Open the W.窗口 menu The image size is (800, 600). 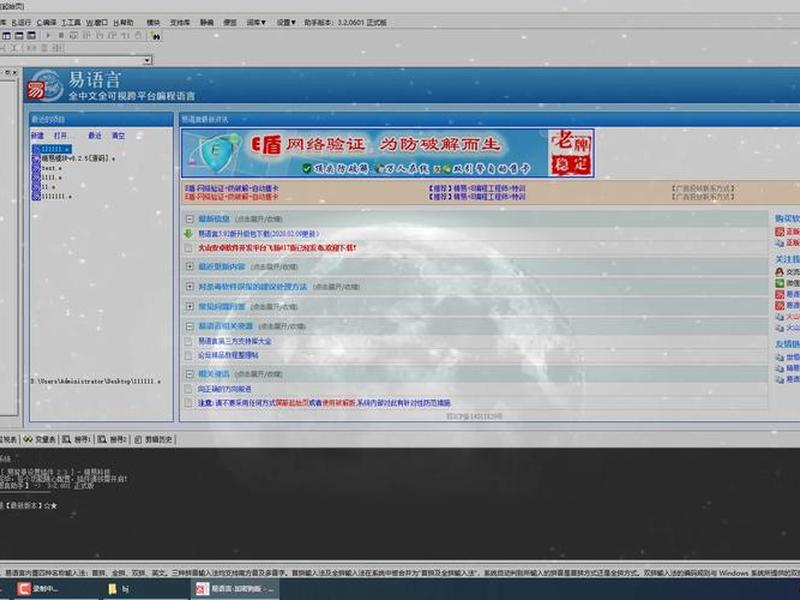click(97, 22)
